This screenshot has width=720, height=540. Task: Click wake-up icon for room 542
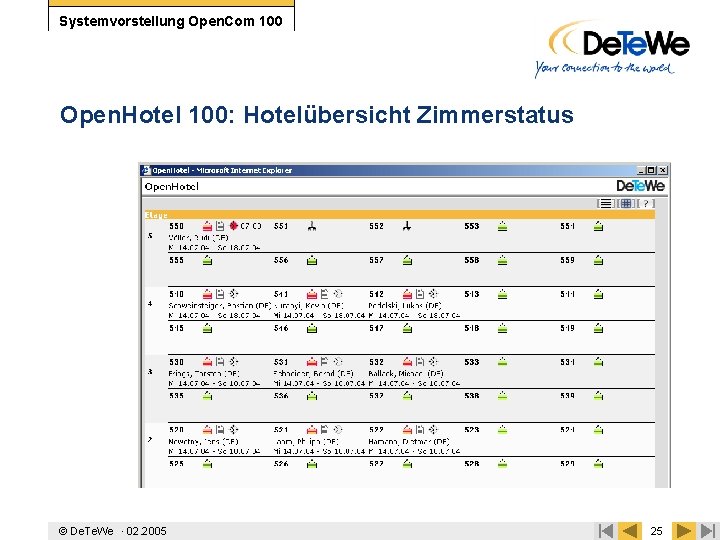pos(433,294)
